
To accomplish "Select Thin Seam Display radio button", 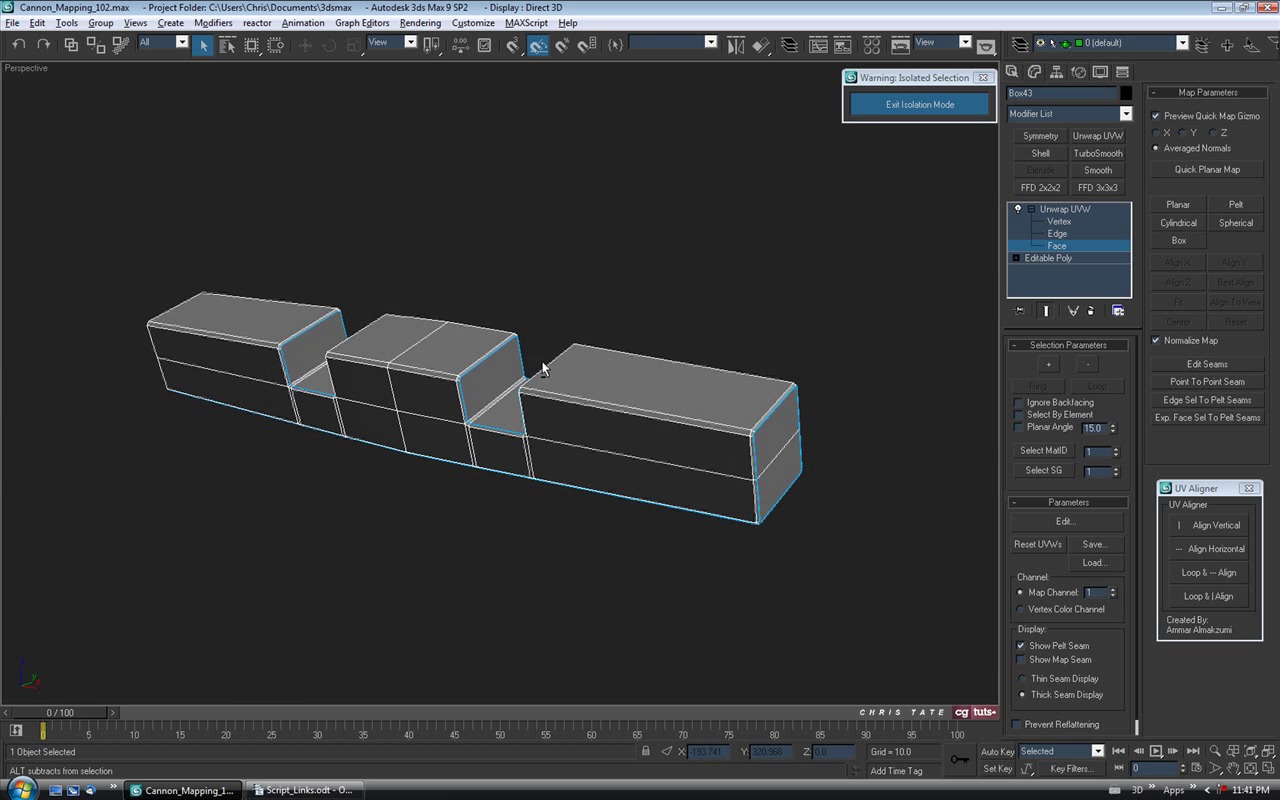I will (x=1022, y=679).
